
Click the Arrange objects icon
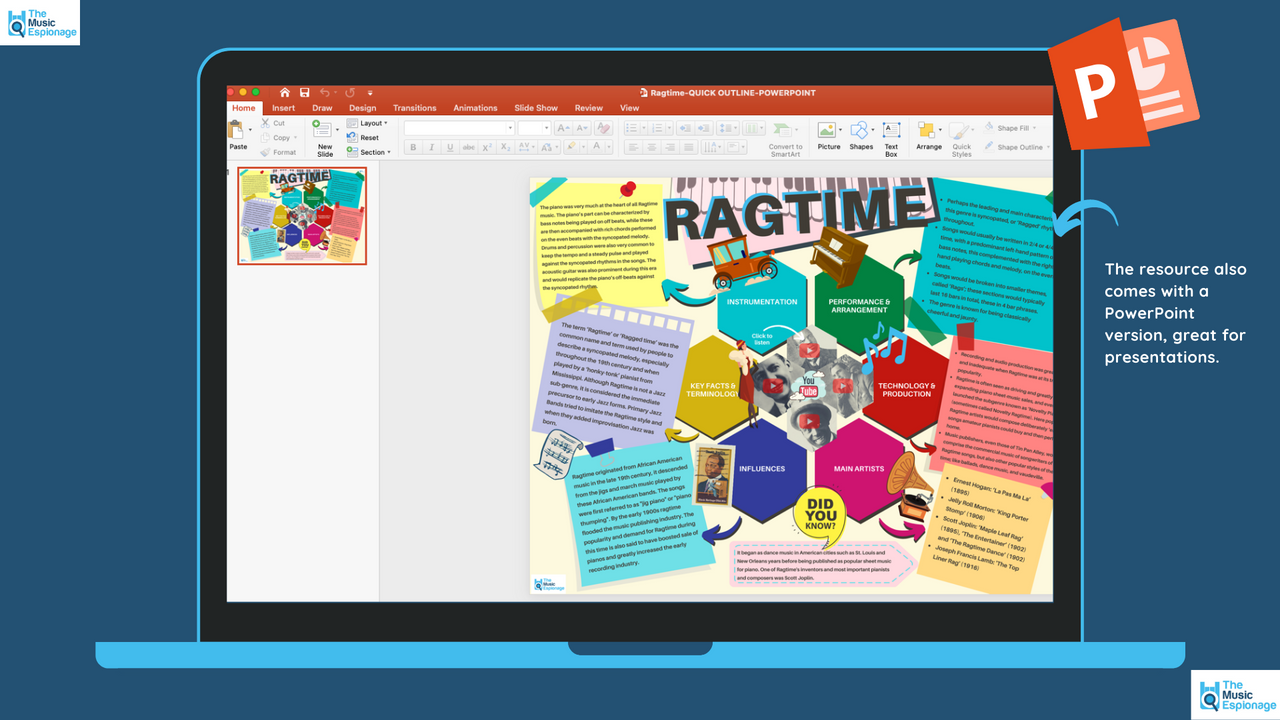coord(927,131)
